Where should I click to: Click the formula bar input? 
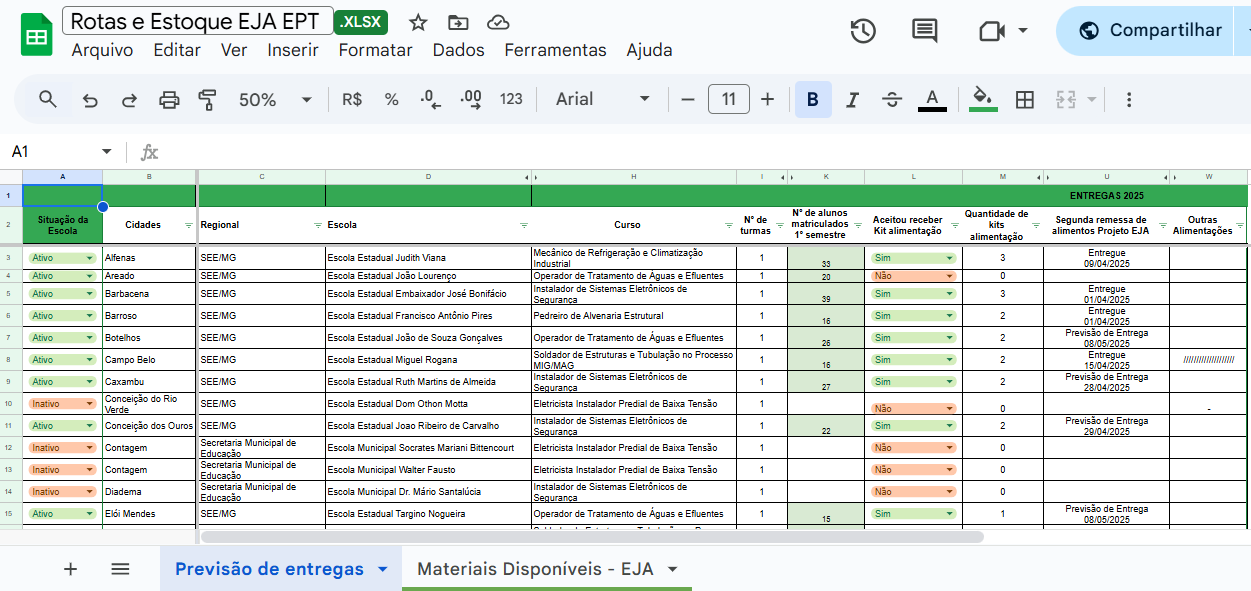pos(705,151)
